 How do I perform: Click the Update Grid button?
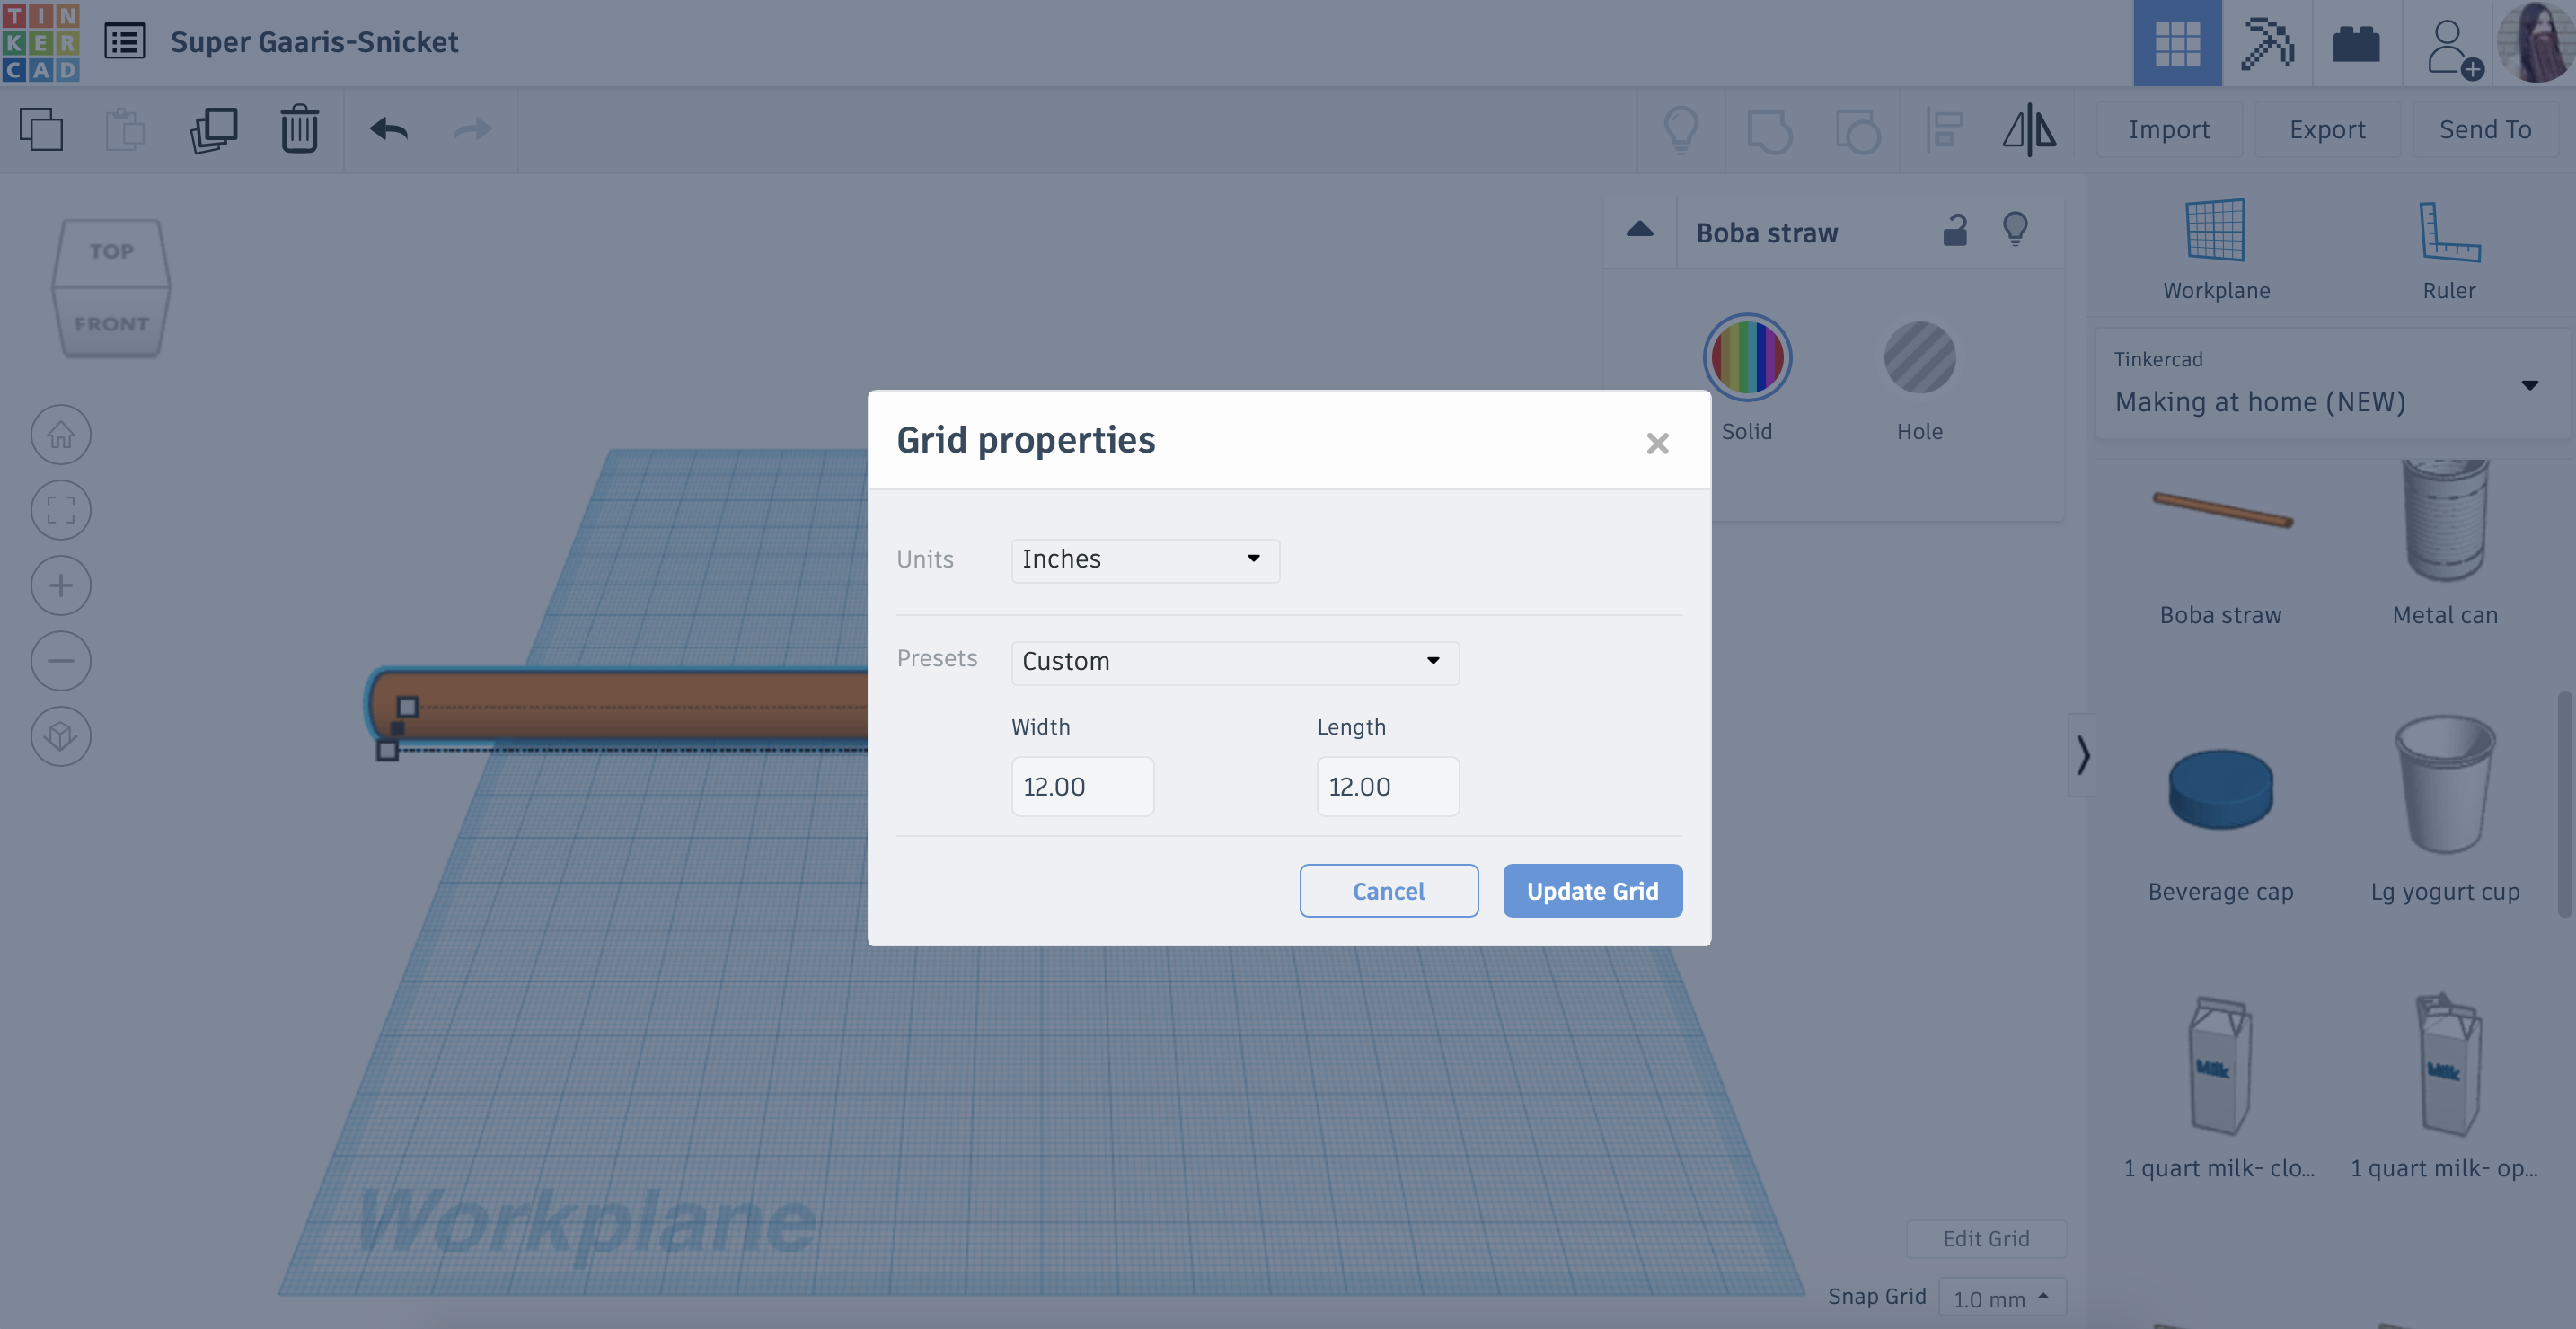point(1592,890)
